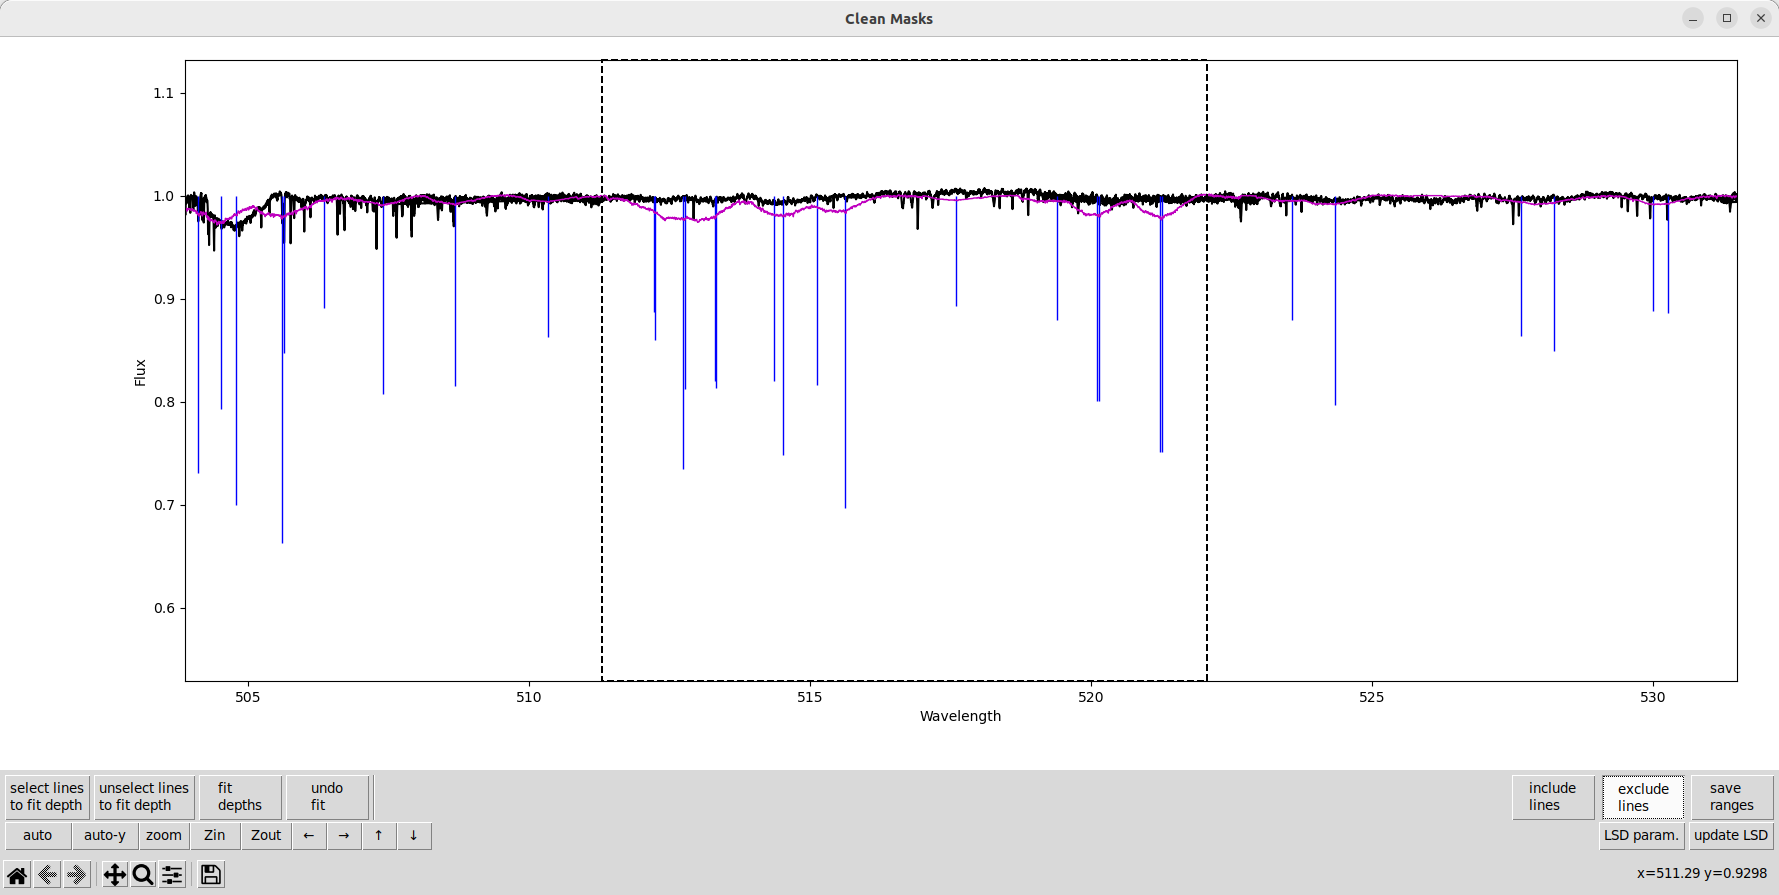Click the 'Clean Masks' window title
Image resolution: width=1779 pixels, height=895 pixels.
click(889, 19)
